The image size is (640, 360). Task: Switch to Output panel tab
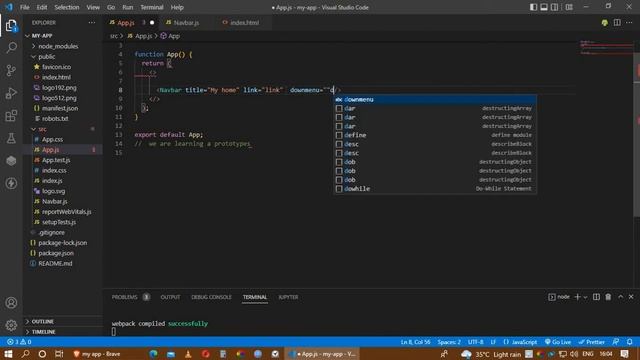(x=170, y=297)
